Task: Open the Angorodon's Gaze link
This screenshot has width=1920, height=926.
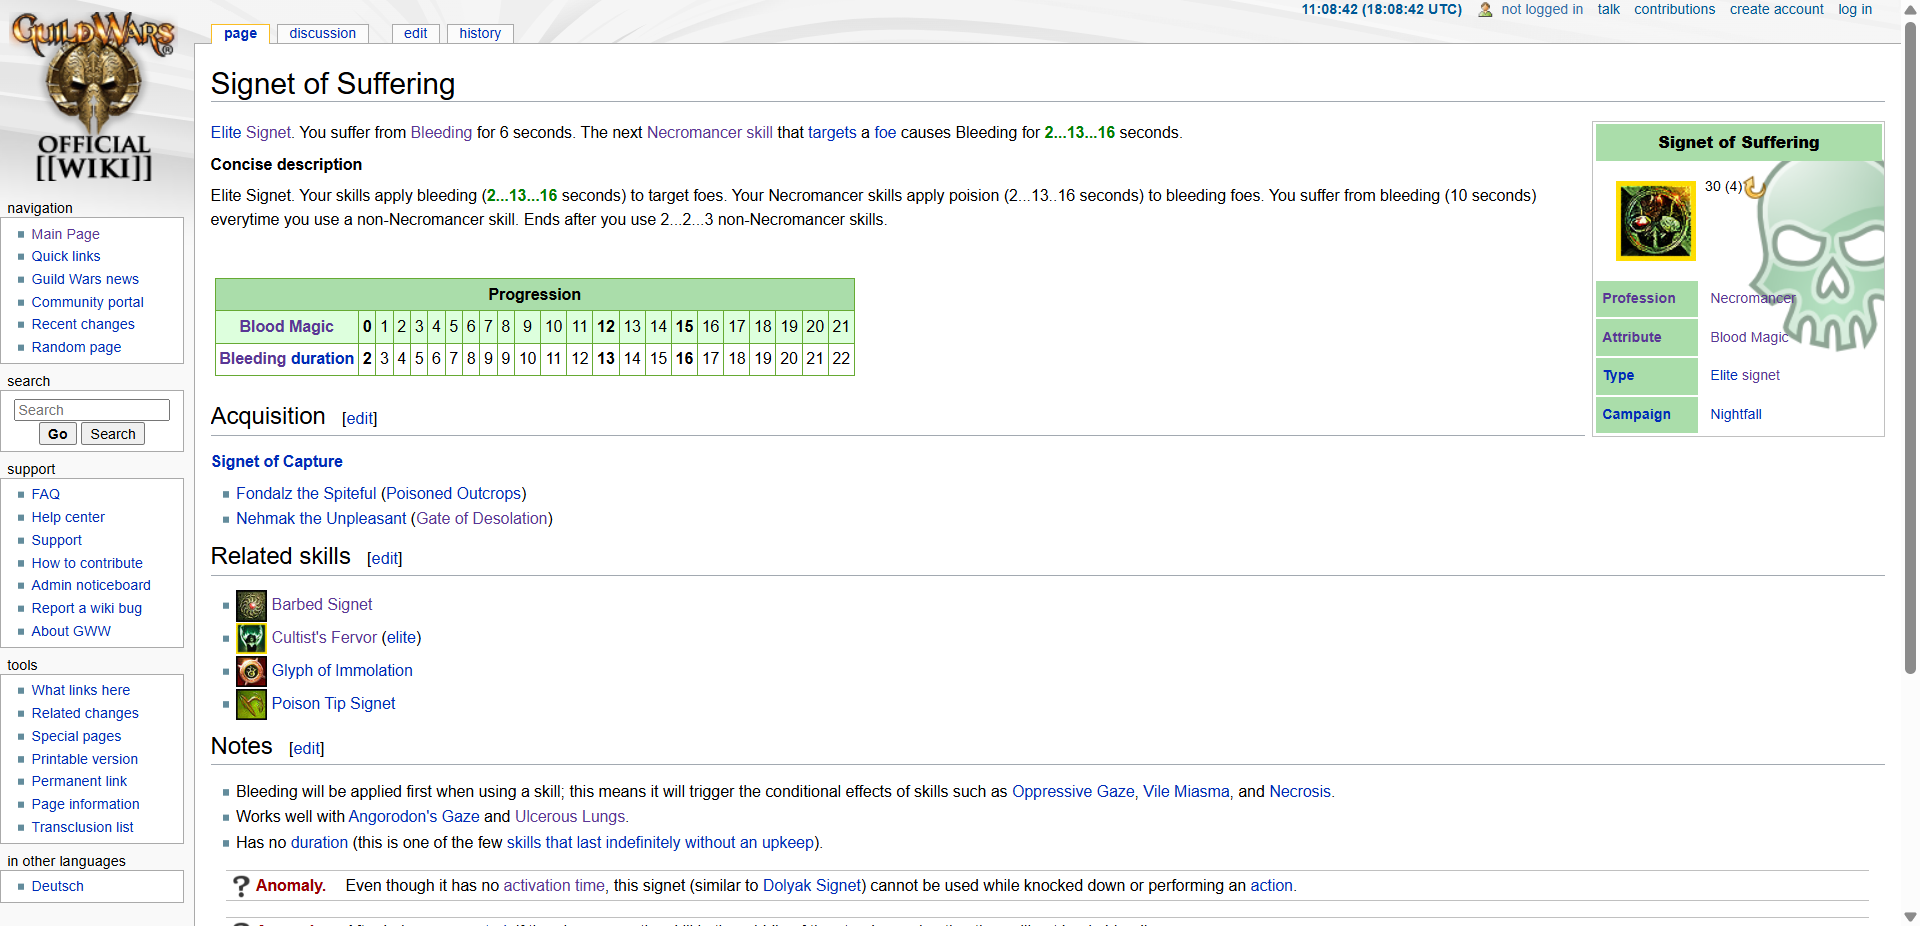Action: coord(414,816)
